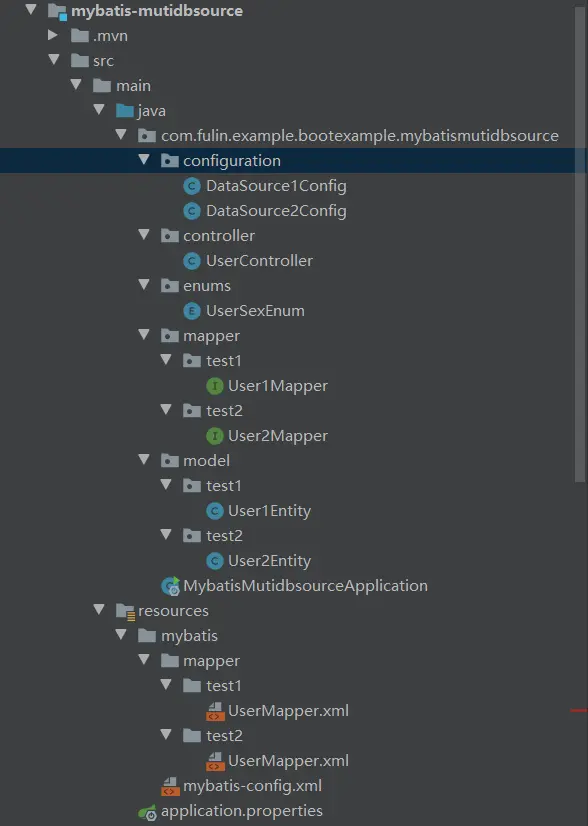This screenshot has height=826, width=588.
Task: Collapse the com.fulin.example package arrow
Action: point(121,134)
